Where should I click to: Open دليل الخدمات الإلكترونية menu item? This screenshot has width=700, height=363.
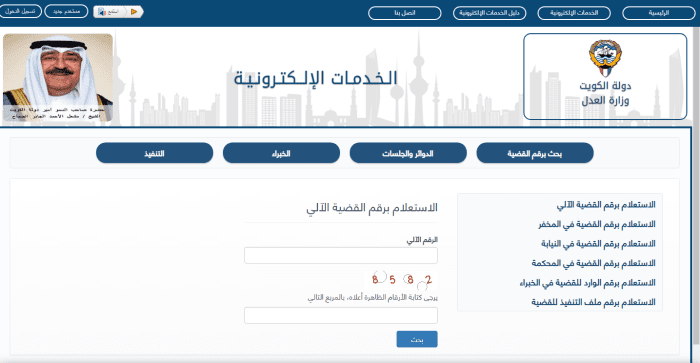pyautogui.click(x=489, y=13)
